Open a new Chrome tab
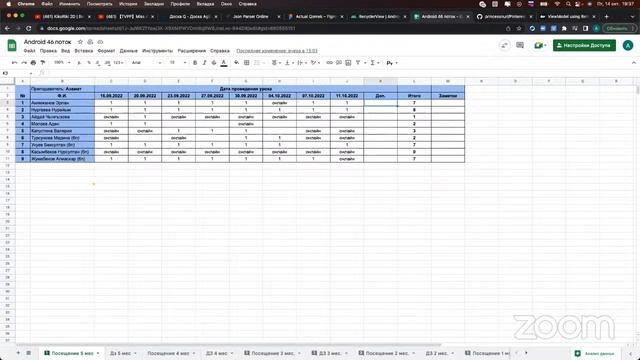 [607, 17]
